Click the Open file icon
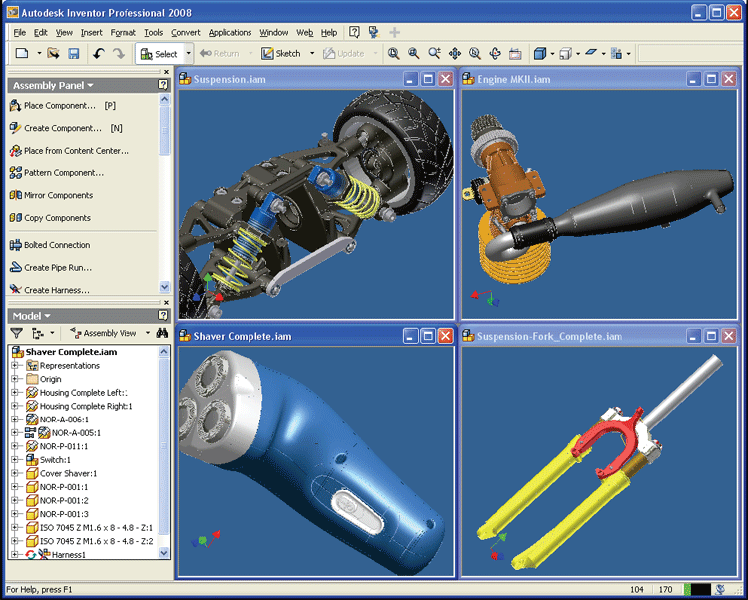The height and width of the screenshot is (600, 748). click(53, 53)
